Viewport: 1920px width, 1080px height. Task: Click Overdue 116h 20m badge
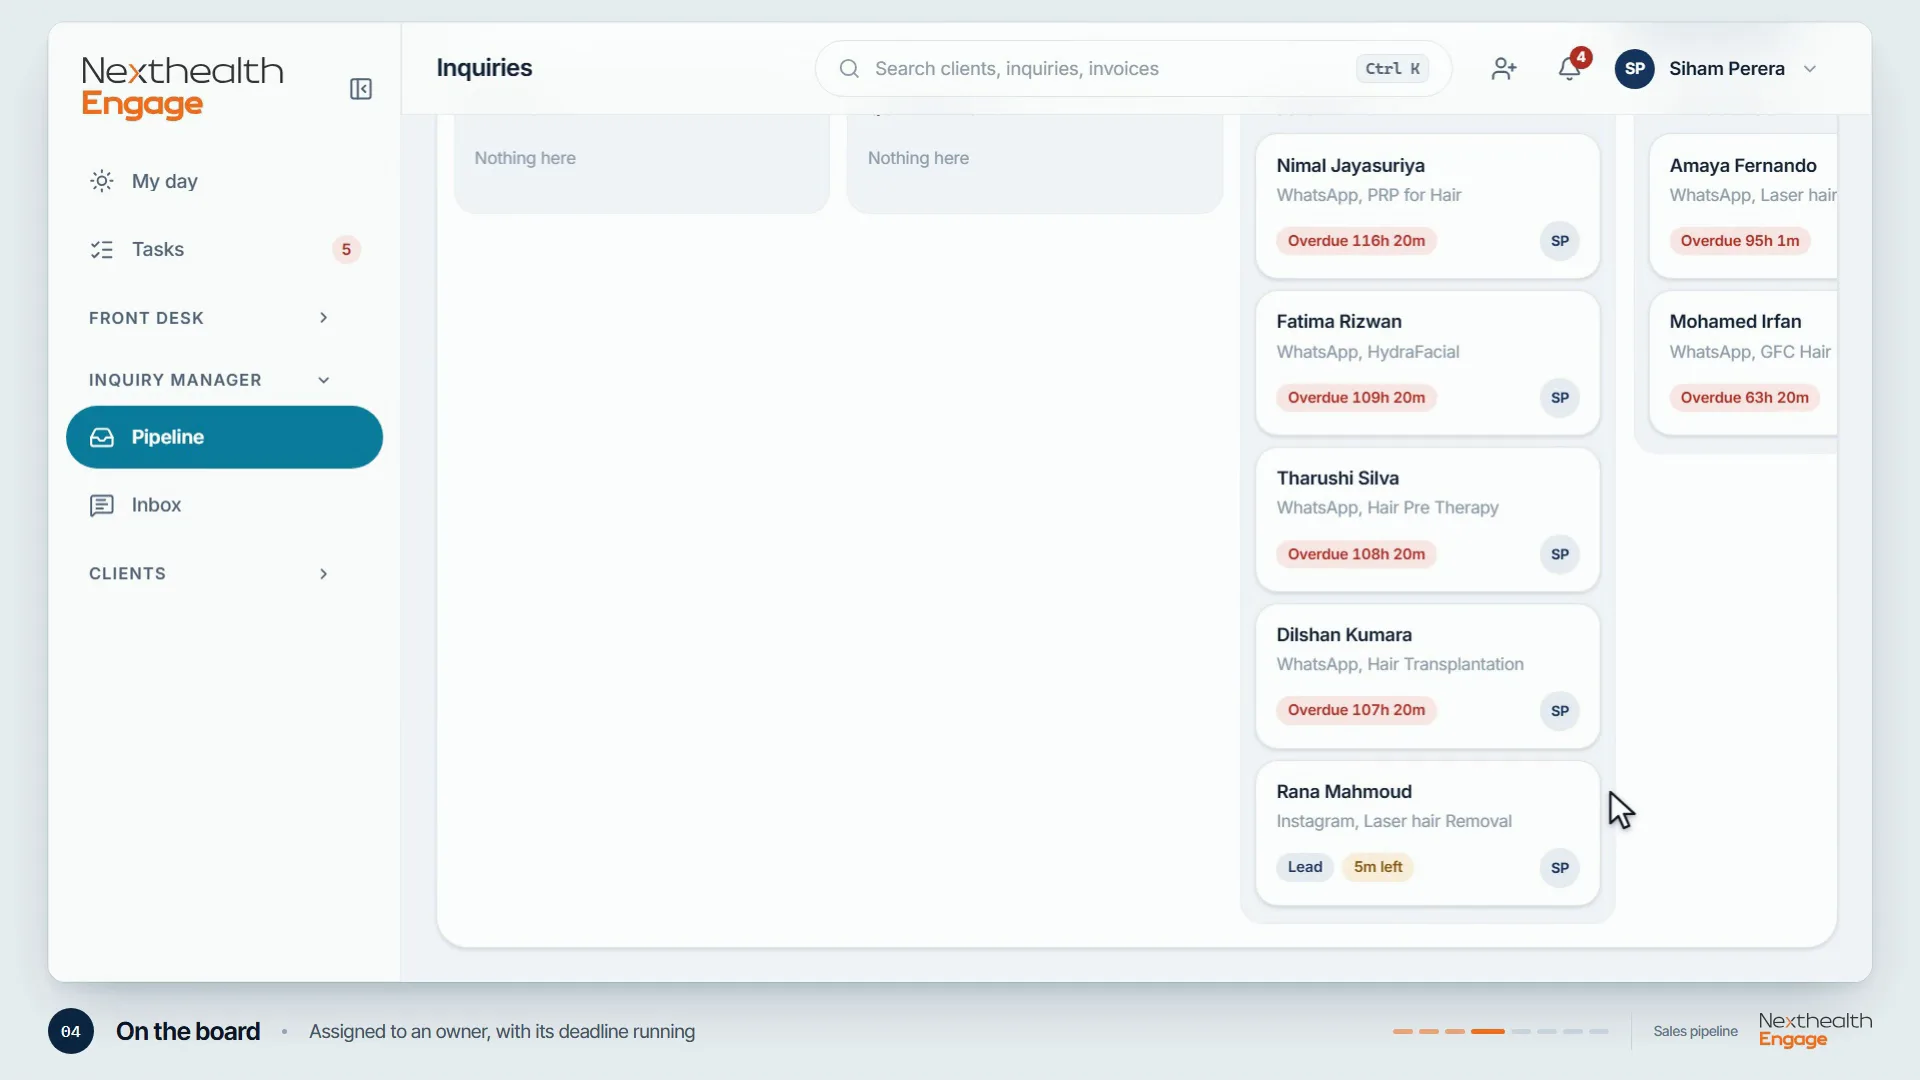1356,241
